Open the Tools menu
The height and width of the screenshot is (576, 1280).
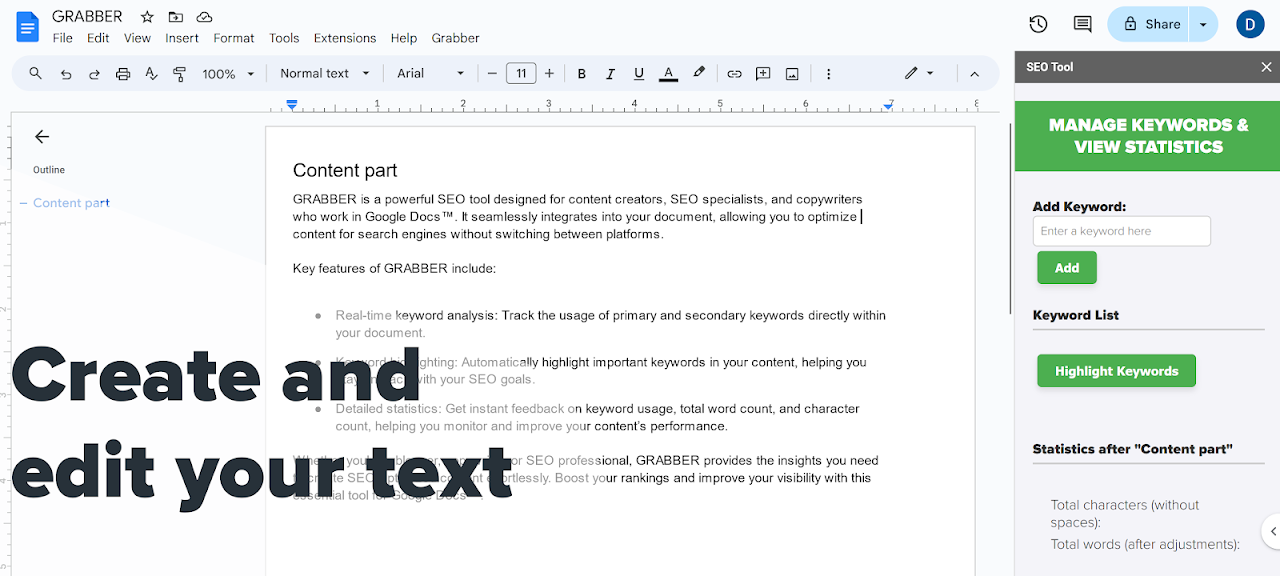(284, 38)
